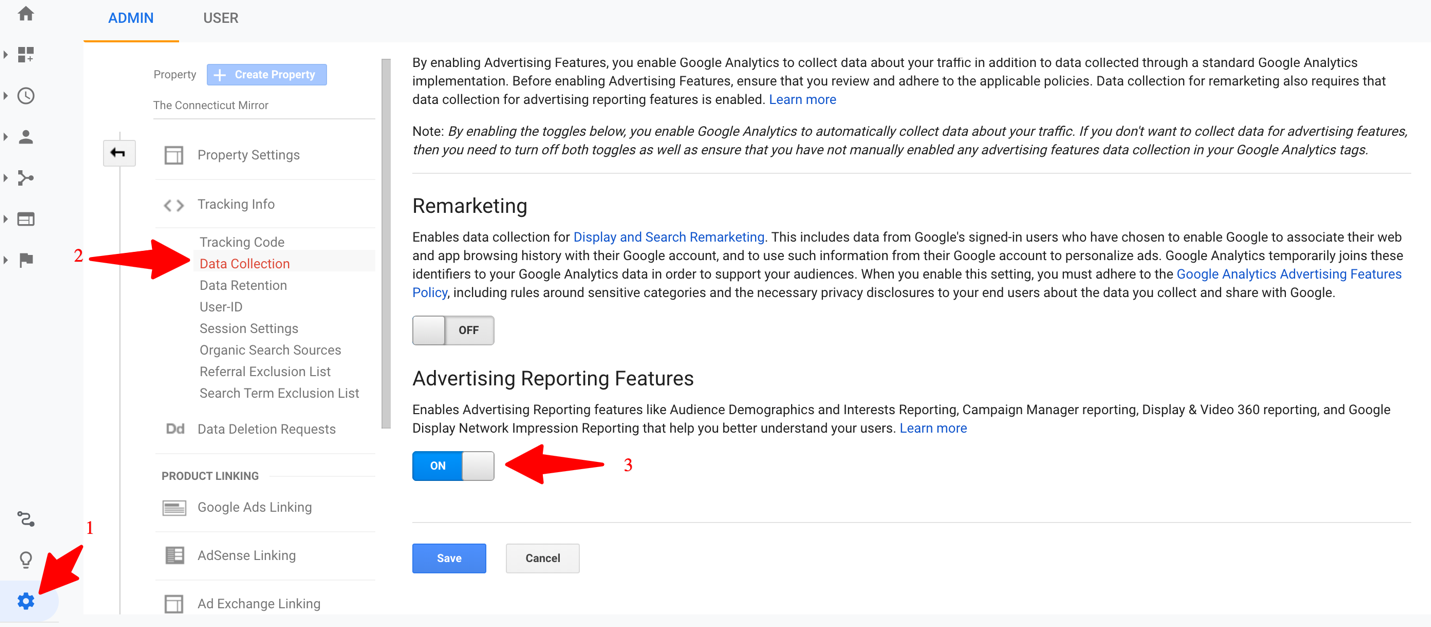Open Google Ads Linking menu item

(x=254, y=507)
